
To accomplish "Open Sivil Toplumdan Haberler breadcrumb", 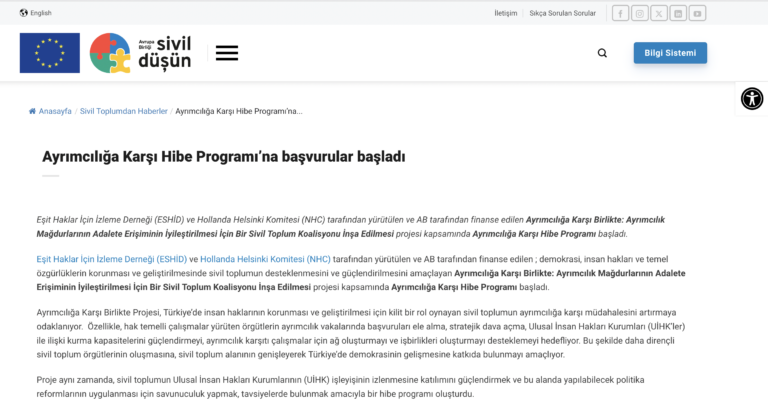I will [x=124, y=111].
